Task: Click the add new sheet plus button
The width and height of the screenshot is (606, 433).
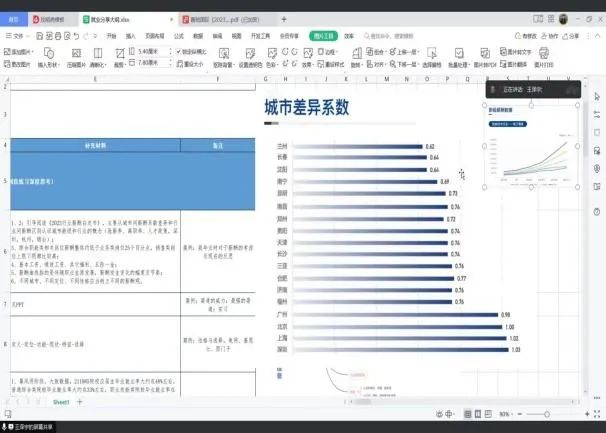Action: click(80, 401)
